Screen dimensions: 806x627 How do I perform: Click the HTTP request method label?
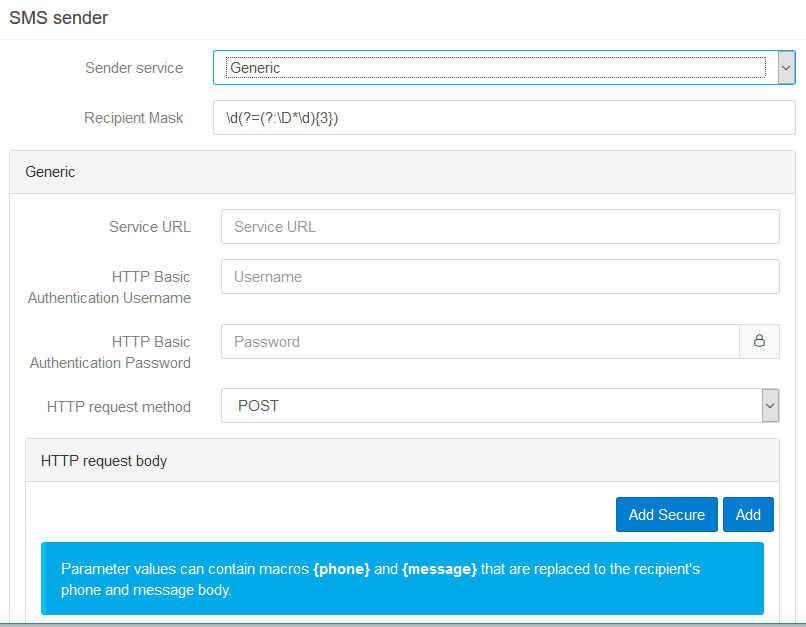(119, 407)
